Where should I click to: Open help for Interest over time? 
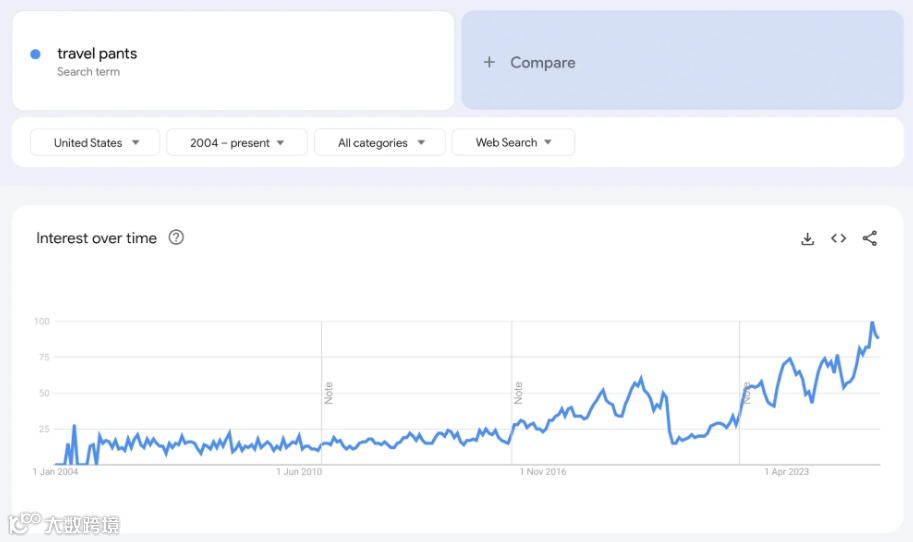coord(176,237)
